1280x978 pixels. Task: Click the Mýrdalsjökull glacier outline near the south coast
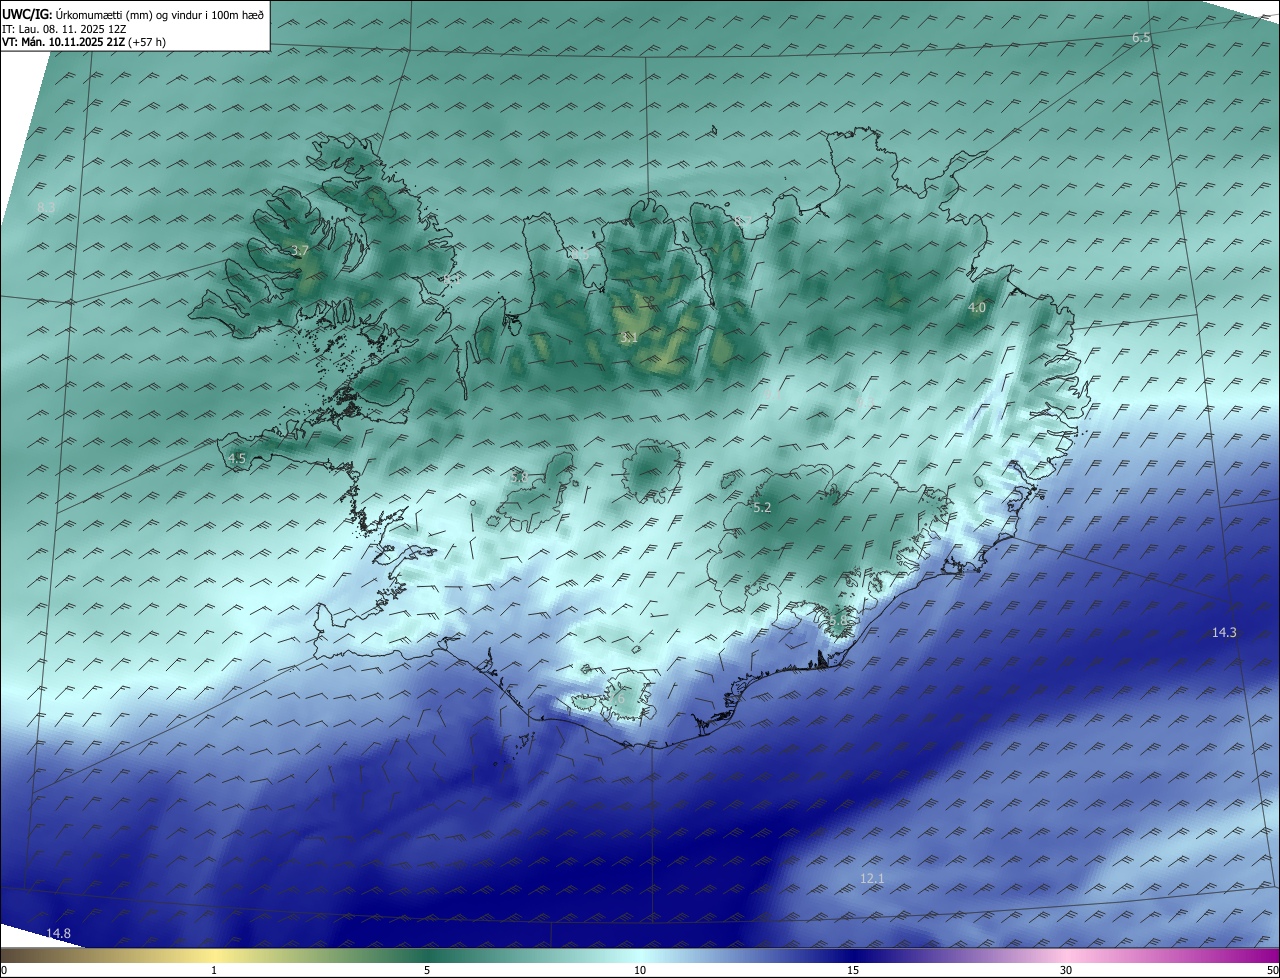pyautogui.click(x=627, y=695)
